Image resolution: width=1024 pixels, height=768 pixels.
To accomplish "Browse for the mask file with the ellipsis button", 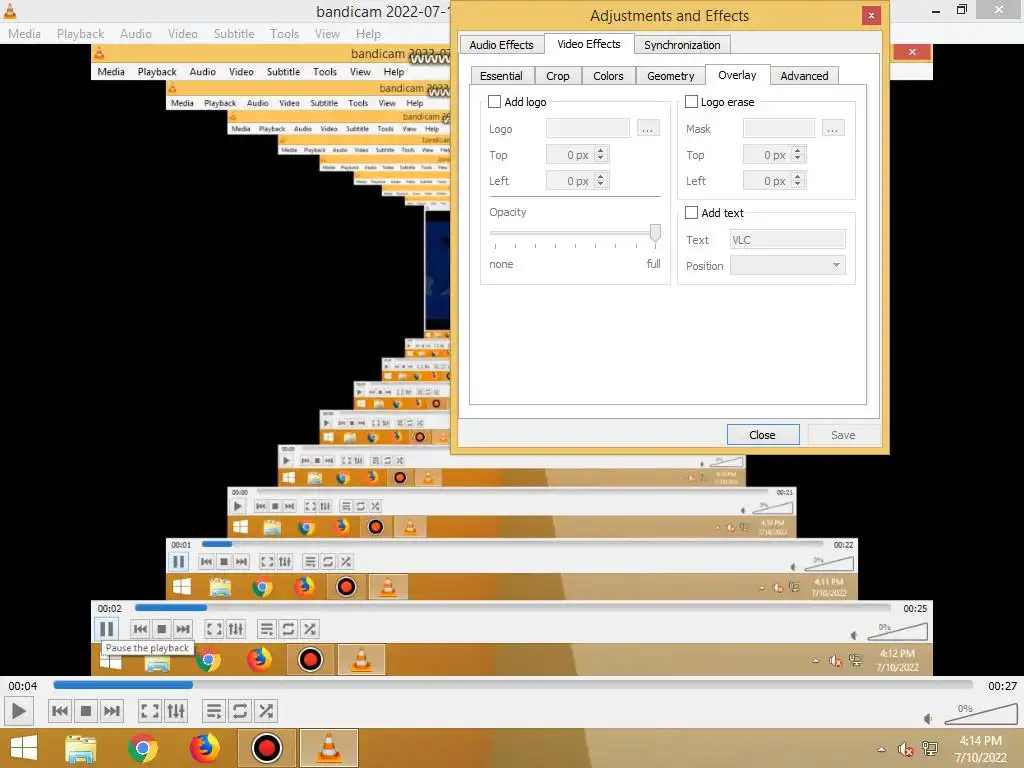I will (833, 129).
